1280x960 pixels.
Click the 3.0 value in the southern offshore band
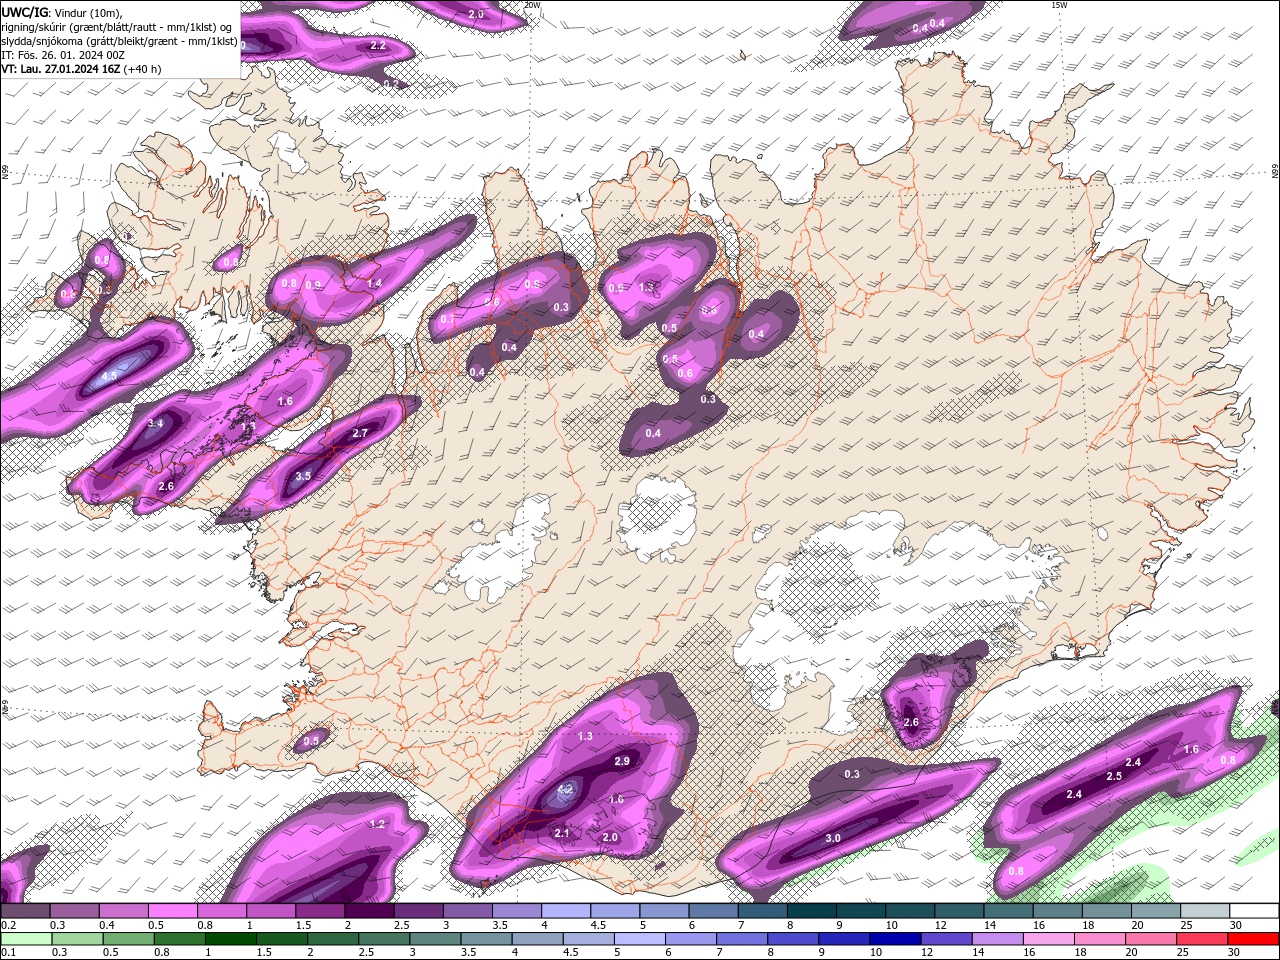click(833, 838)
